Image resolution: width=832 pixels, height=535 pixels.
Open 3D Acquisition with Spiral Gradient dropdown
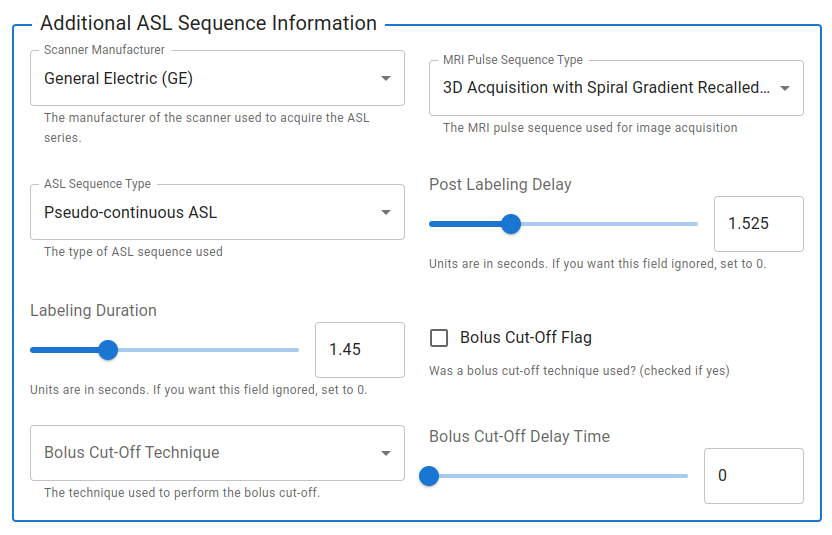(616, 88)
